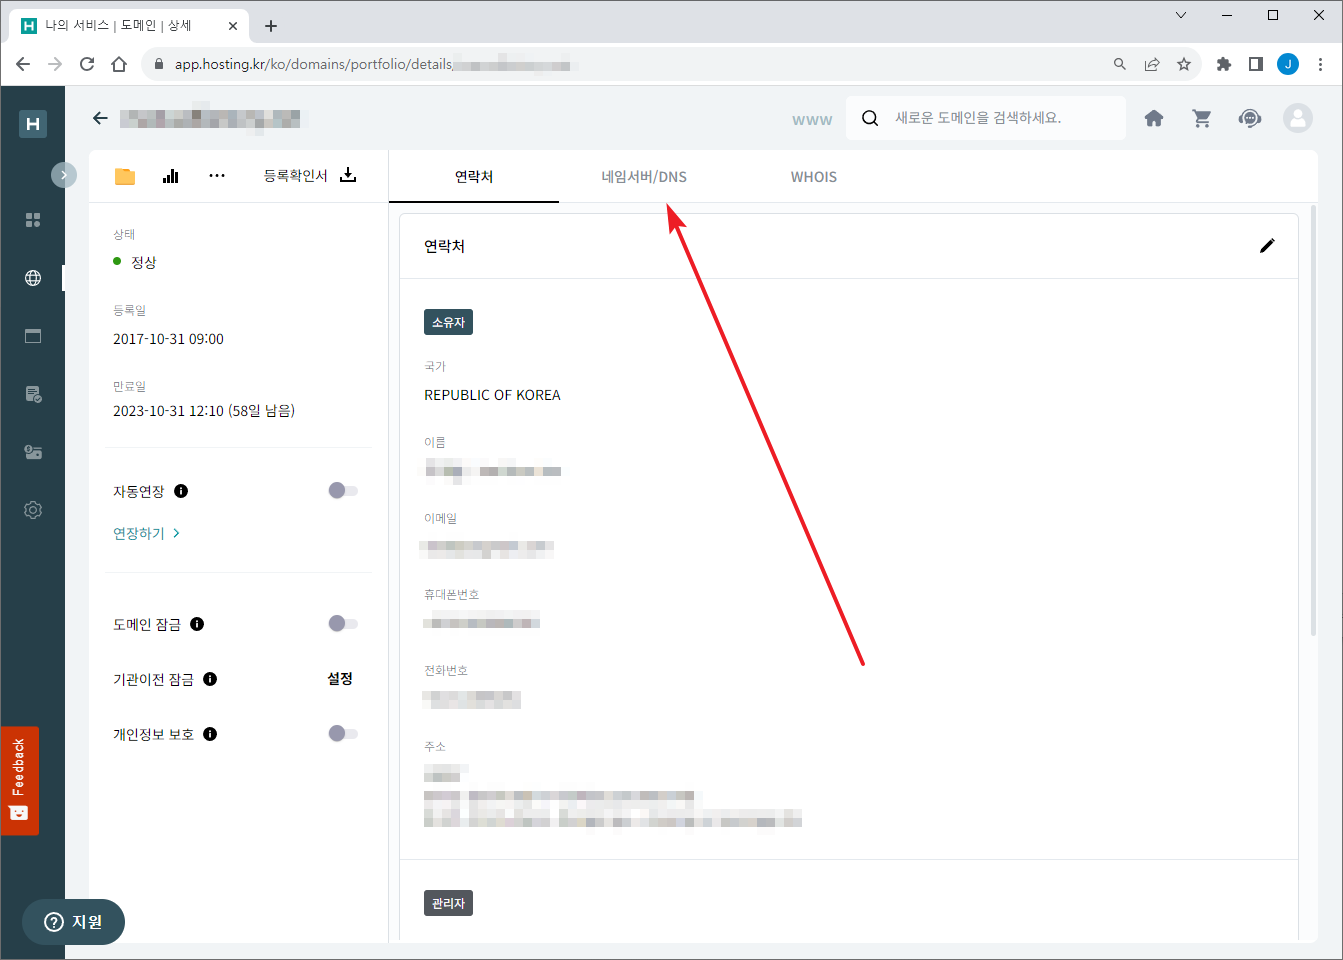Switch to the 연락처 tab
The width and height of the screenshot is (1343, 960).
(474, 177)
